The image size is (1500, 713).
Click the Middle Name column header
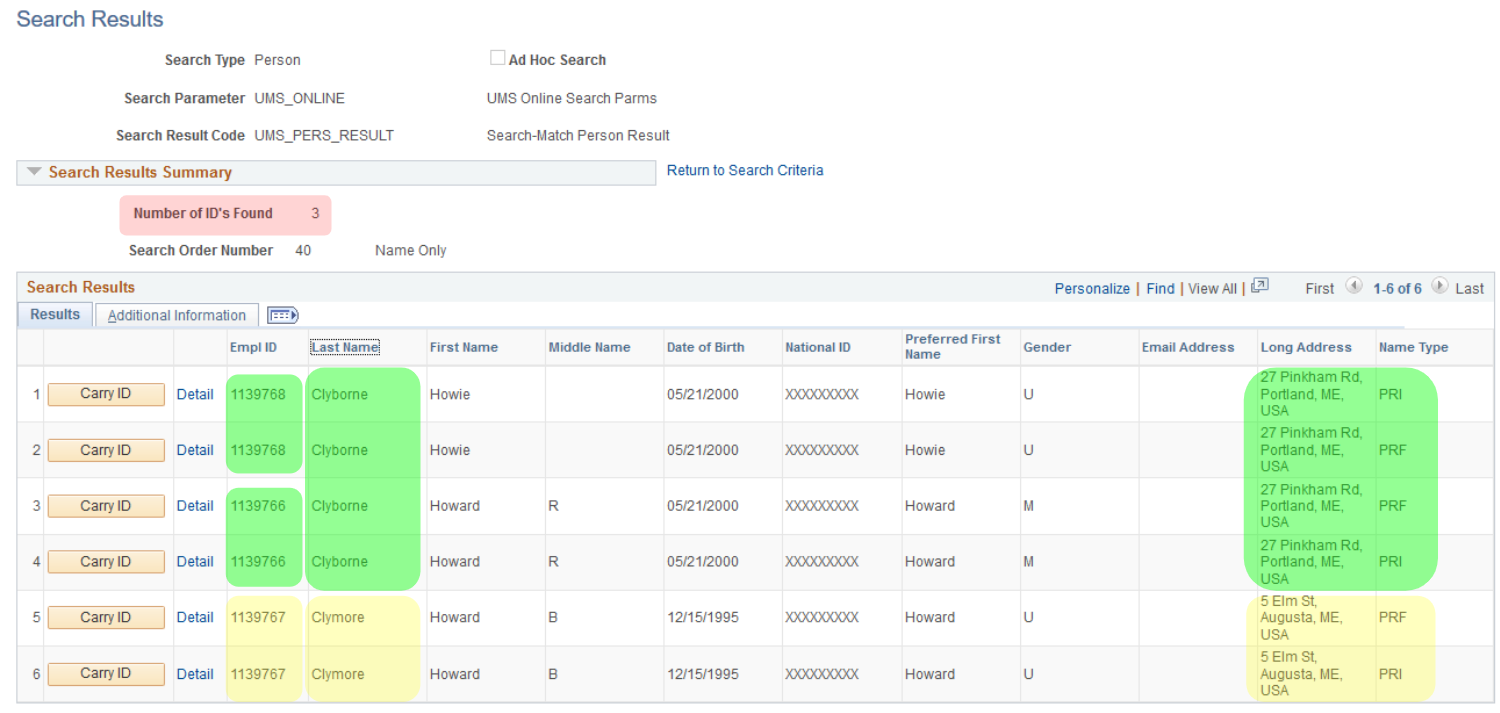589,347
